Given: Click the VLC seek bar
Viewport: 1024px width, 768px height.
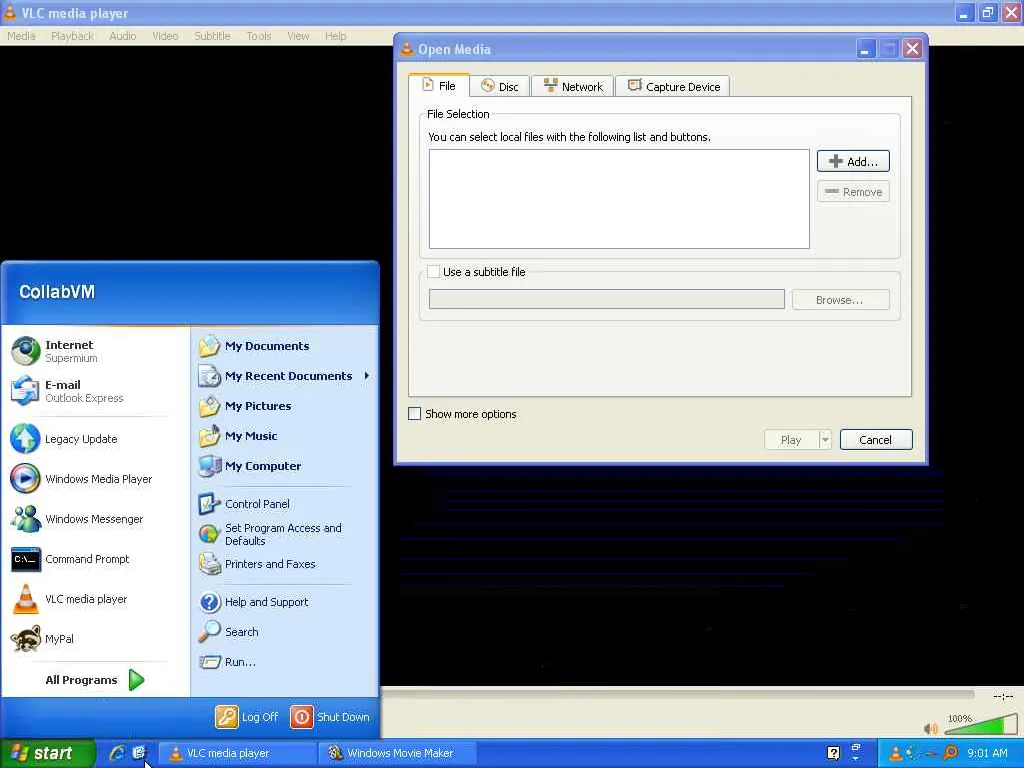Looking at the screenshot, I should 679,695.
